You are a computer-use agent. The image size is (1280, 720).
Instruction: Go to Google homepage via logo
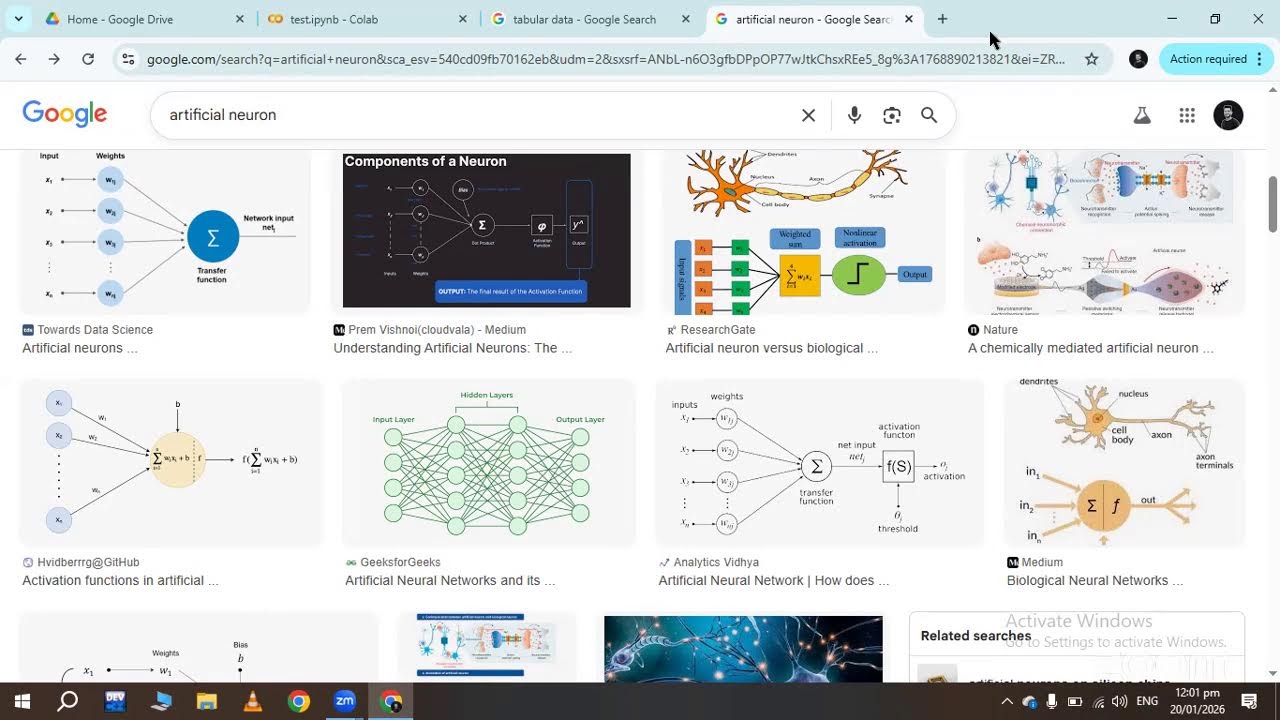pos(65,114)
